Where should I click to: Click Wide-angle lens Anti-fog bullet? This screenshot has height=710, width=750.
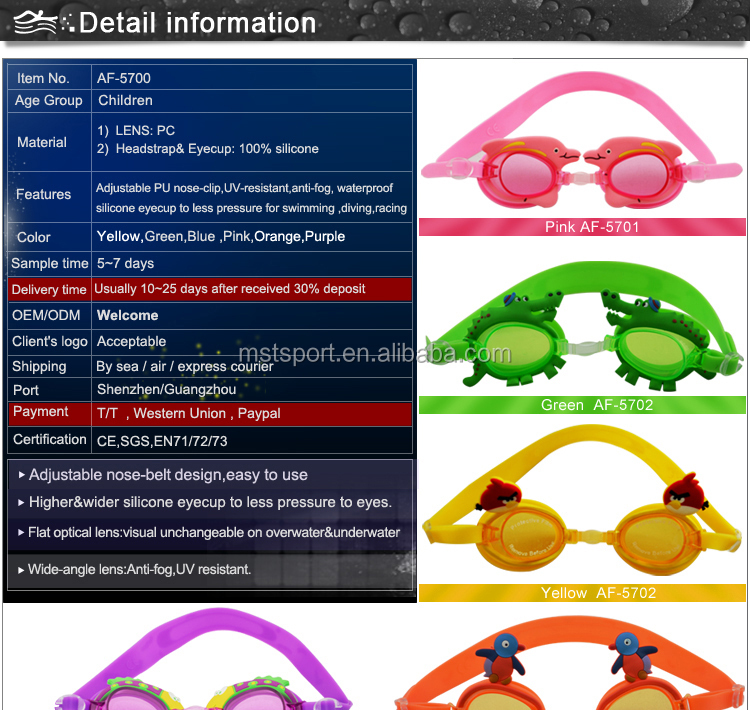(x=134, y=569)
